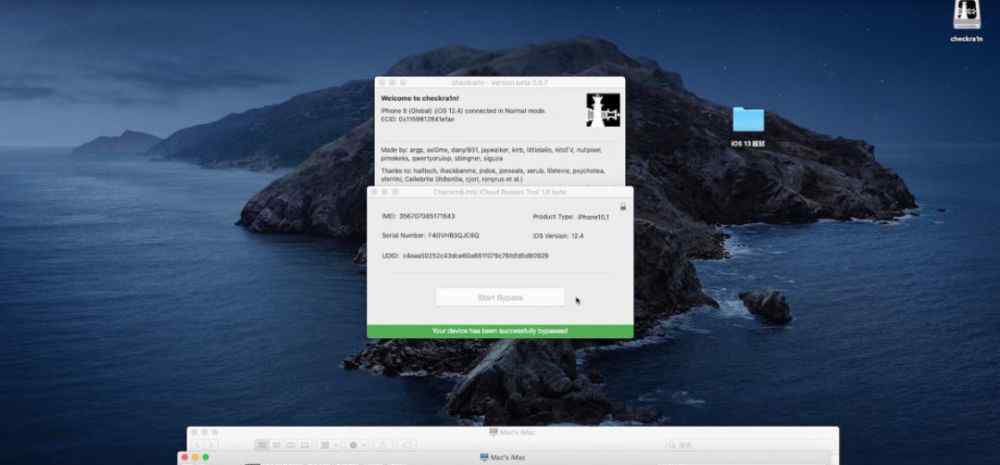
Task: Click the iCloud Bypass Tool title bar
Action: click(500, 192)
